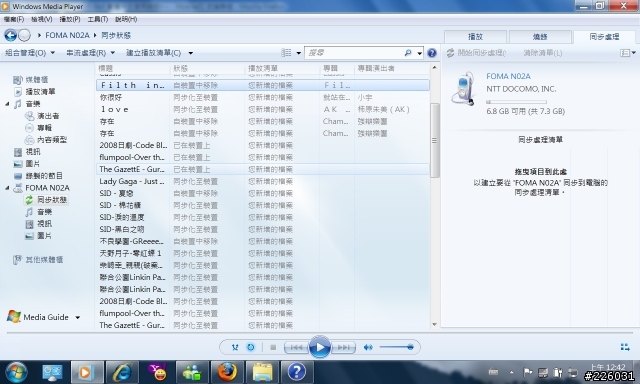Click the forward navigation arrow button

tap(24, 36)
